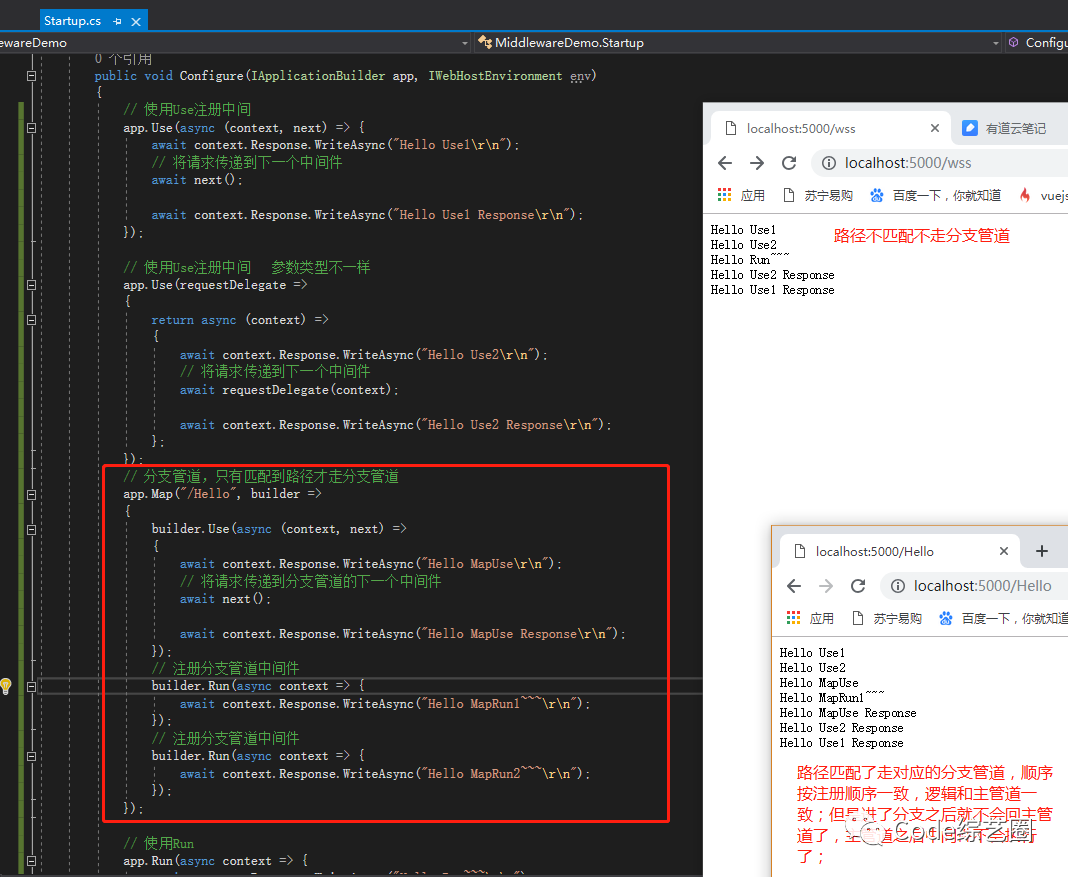Close the localhost:5000/wss browser tab
Image resolution: width=1068 pixels, height=877 pixels.
pos(934,128)
